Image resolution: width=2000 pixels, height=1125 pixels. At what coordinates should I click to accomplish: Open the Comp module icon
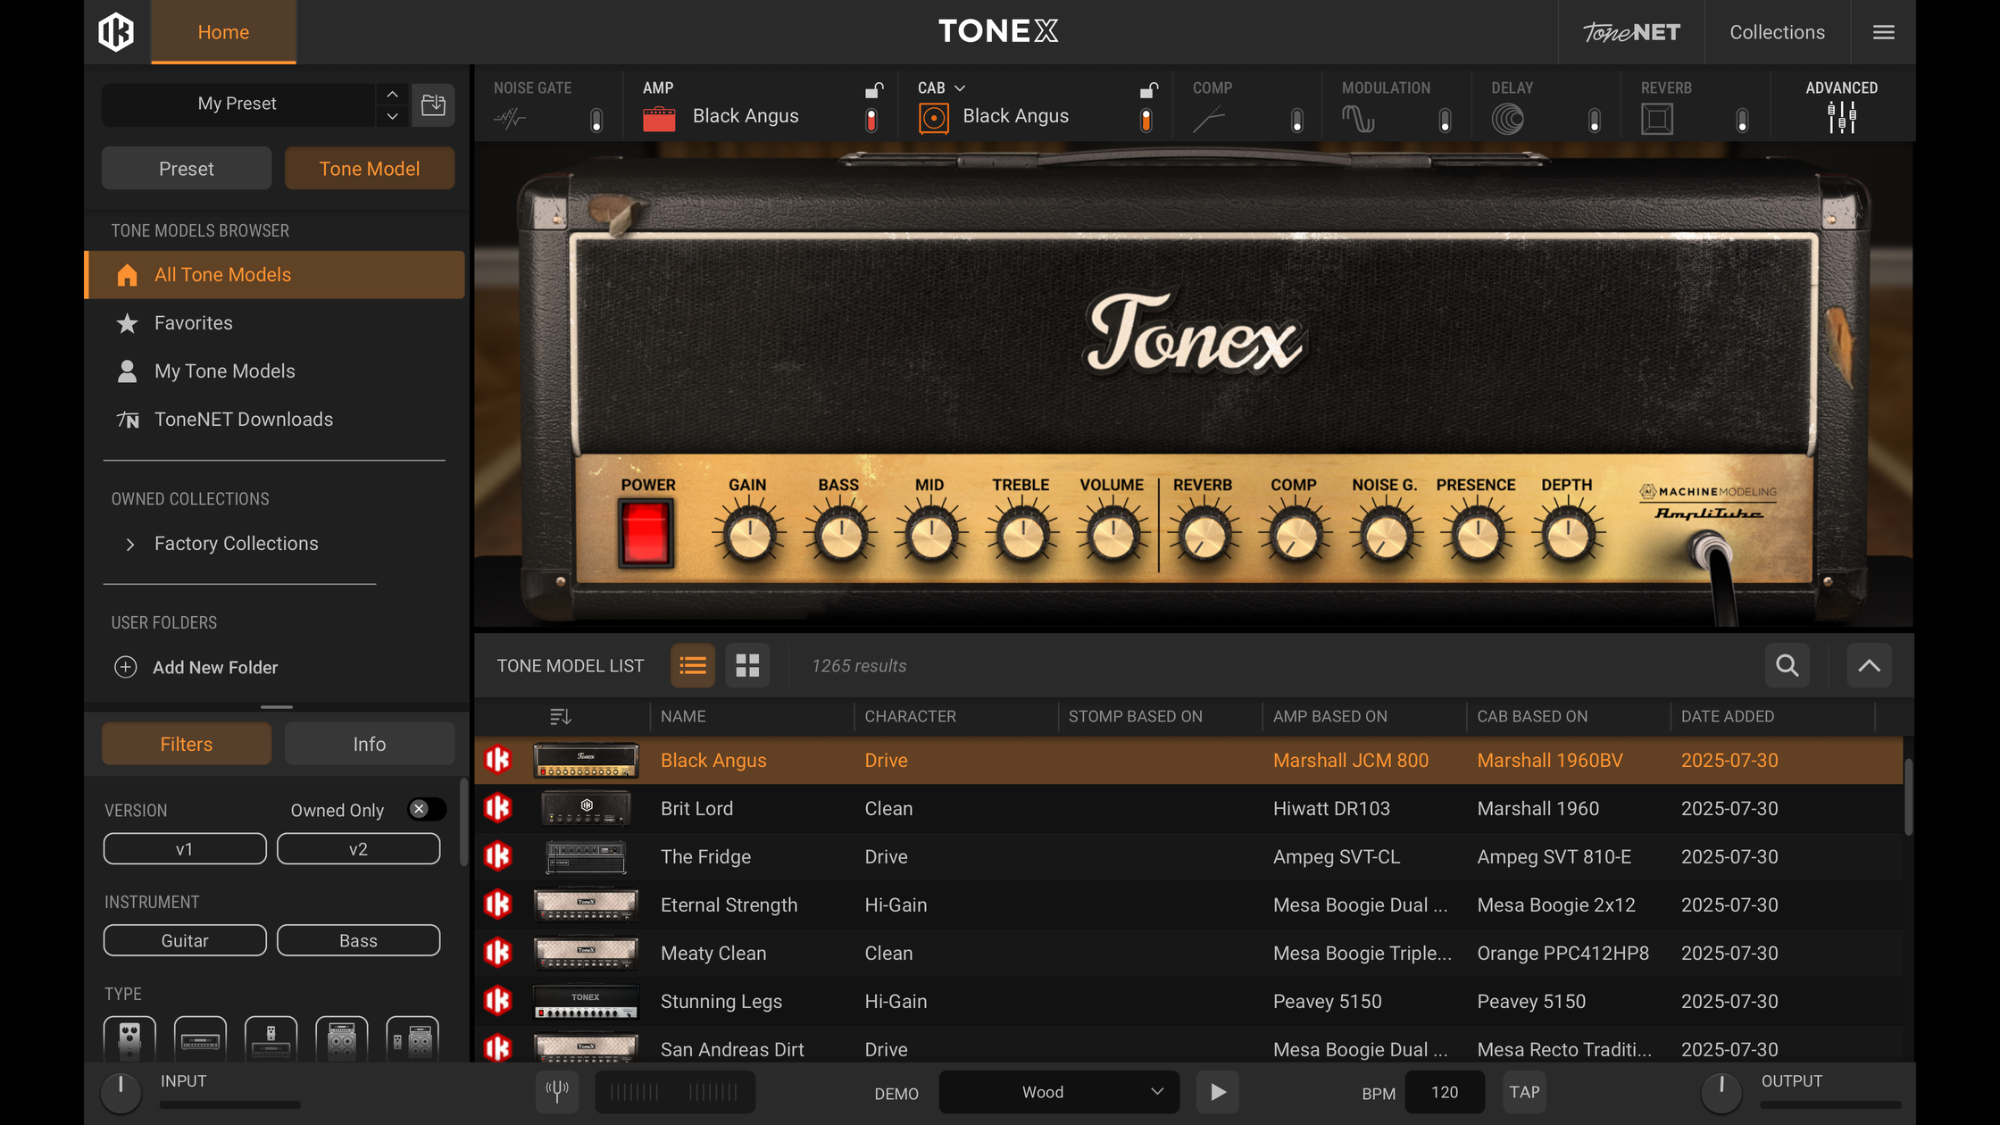tap(1209, 119)
